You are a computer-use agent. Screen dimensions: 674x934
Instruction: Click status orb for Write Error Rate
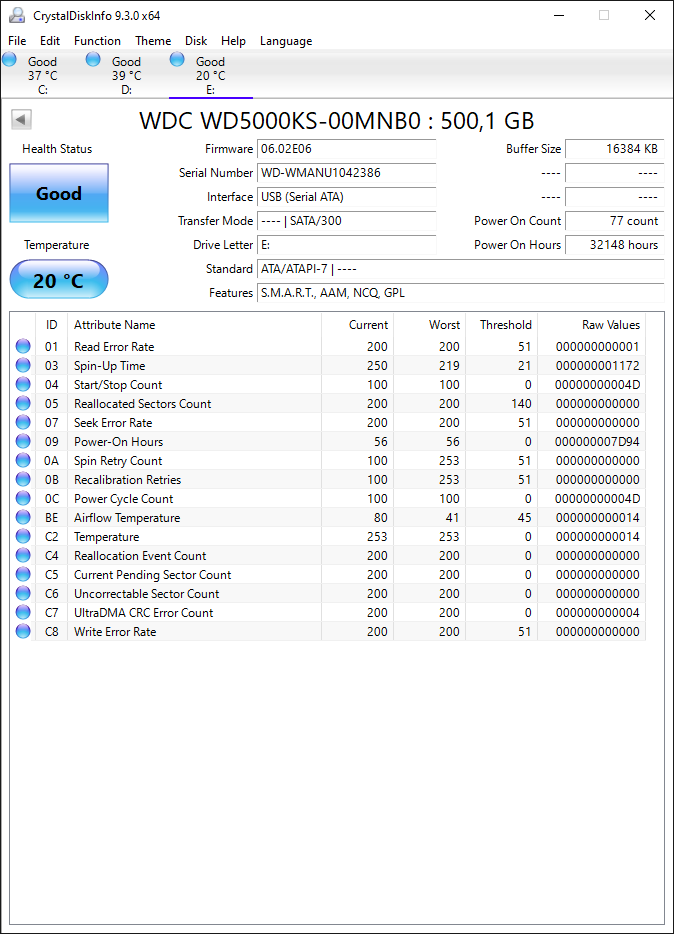pyautogui.click(x=23, y=631)
